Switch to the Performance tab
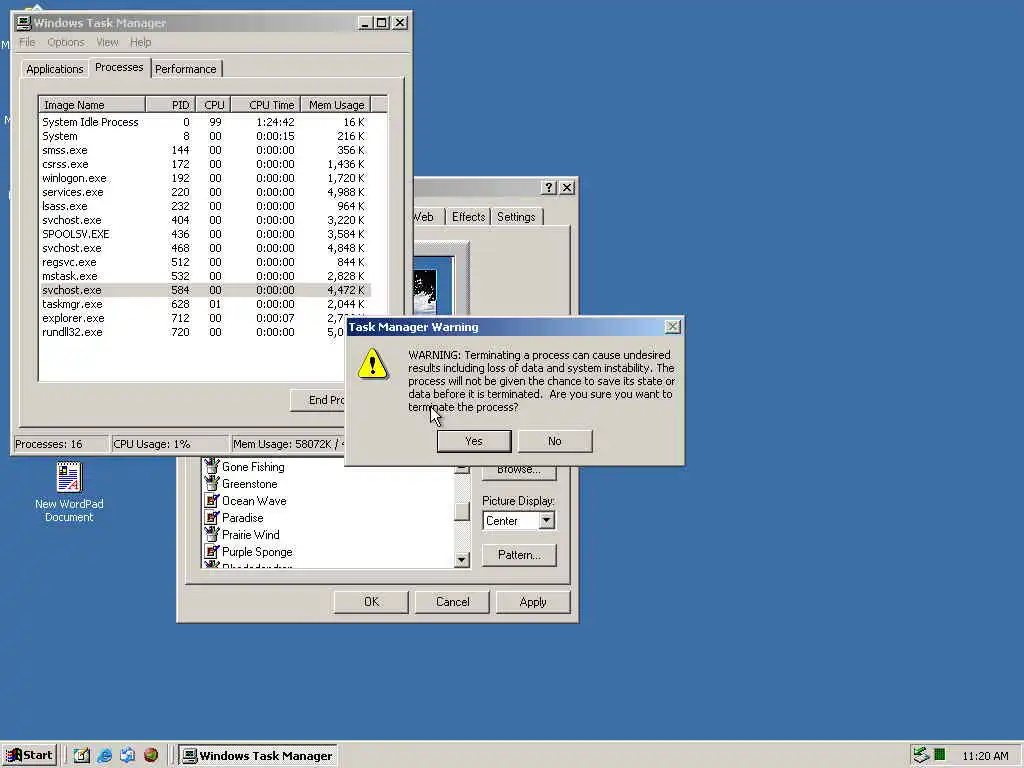The width and height of the screenshot is (1024, 768). [x=185, y=69]
